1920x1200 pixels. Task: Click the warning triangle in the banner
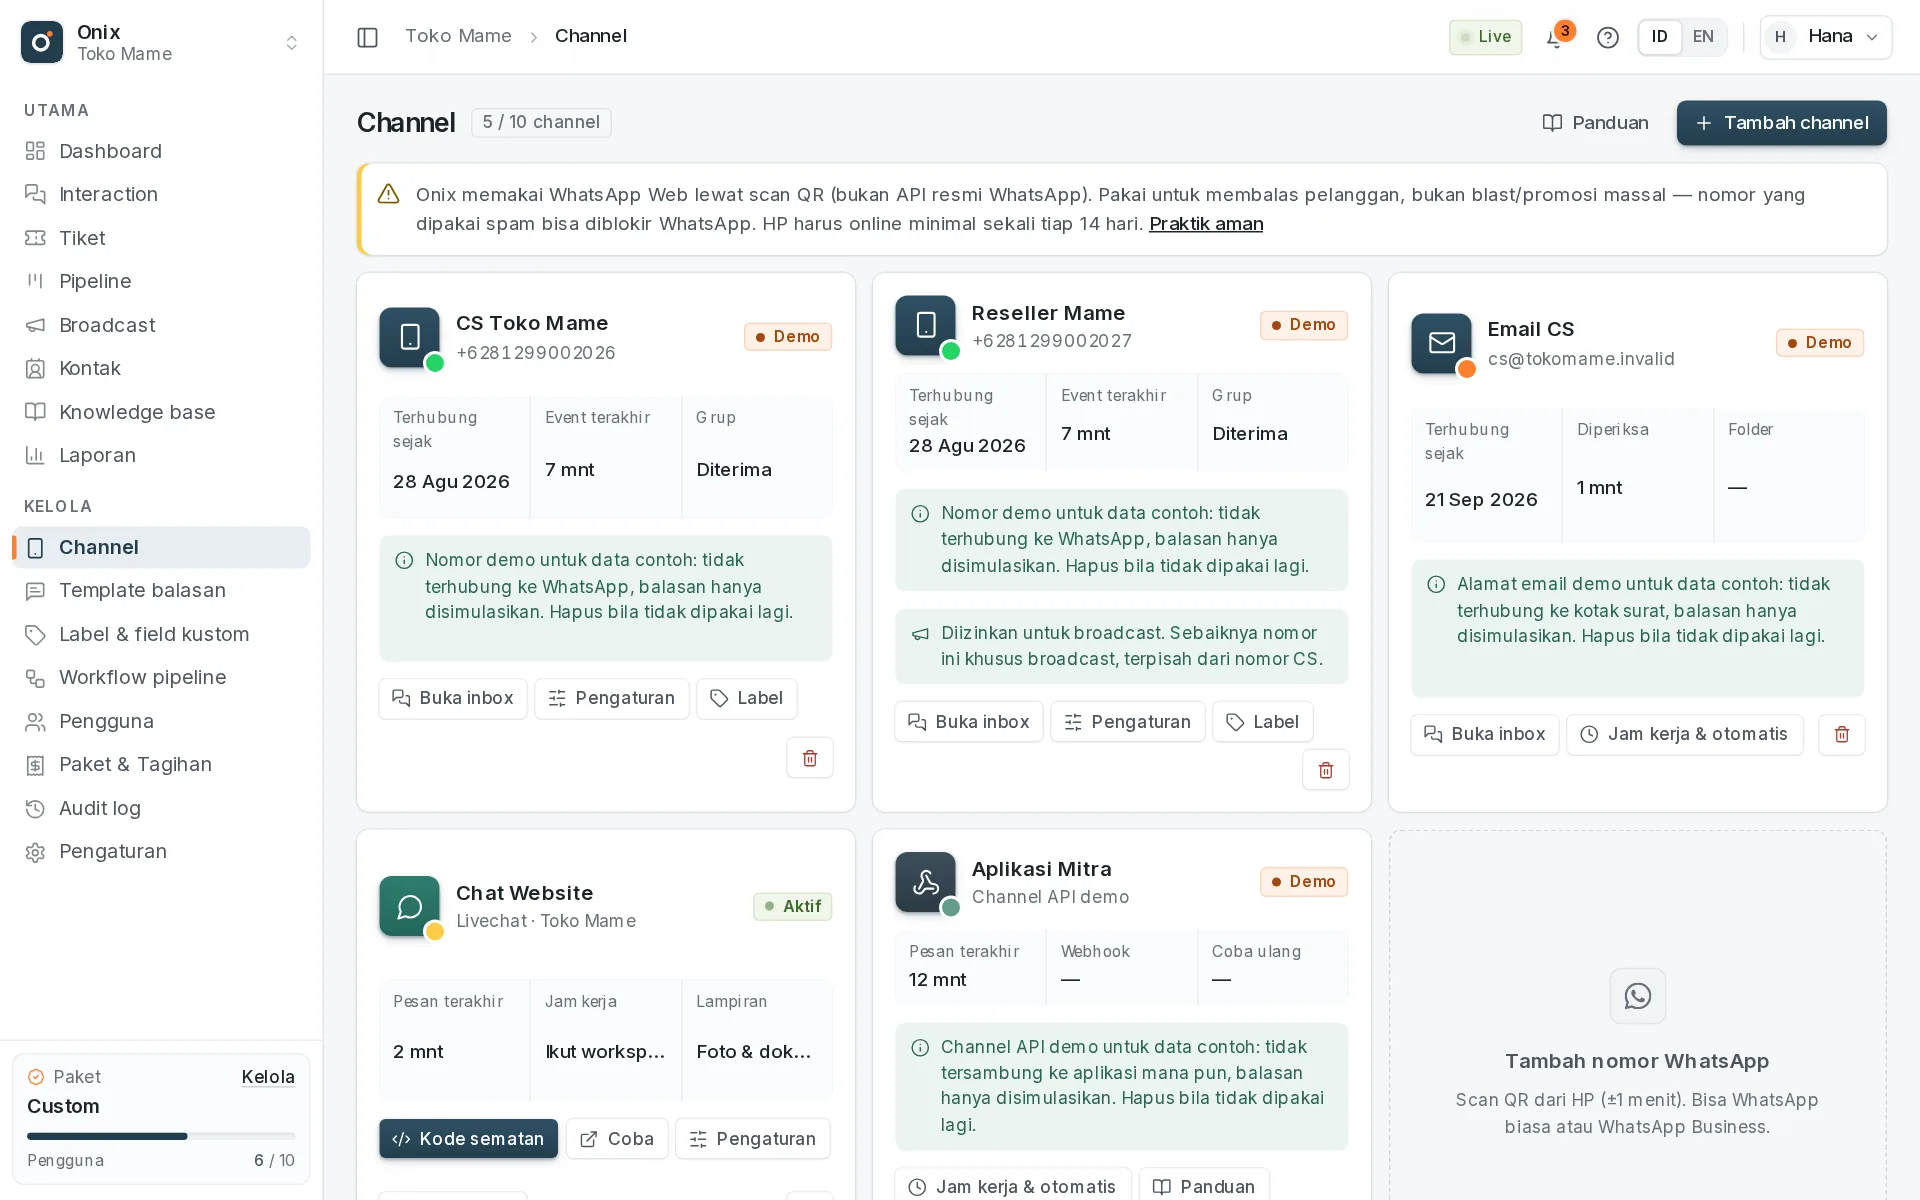(389, 194)
